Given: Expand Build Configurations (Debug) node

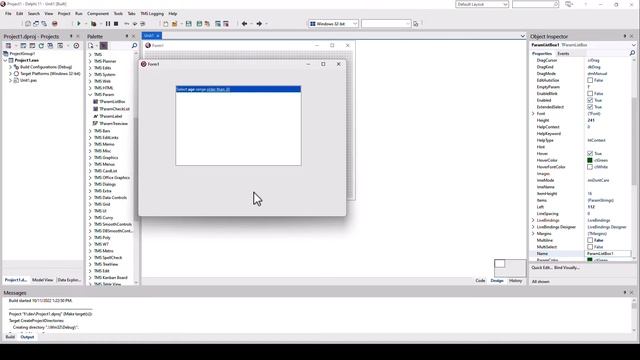Looking at the screenshot, I should [10, 67].
